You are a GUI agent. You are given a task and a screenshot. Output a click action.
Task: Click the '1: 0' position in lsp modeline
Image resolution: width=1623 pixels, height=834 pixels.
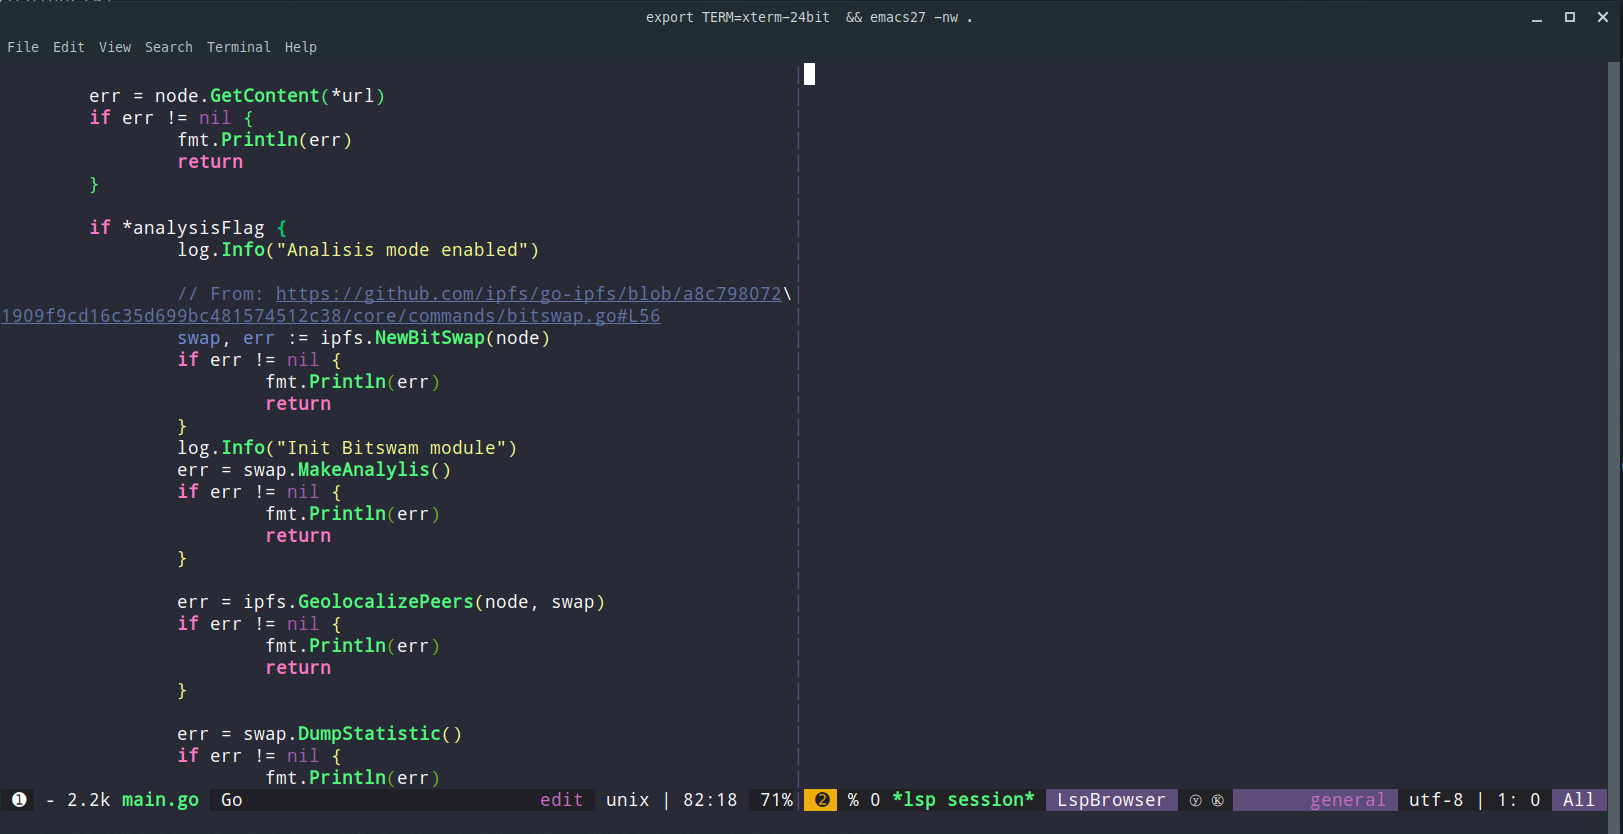(1518, 800)
